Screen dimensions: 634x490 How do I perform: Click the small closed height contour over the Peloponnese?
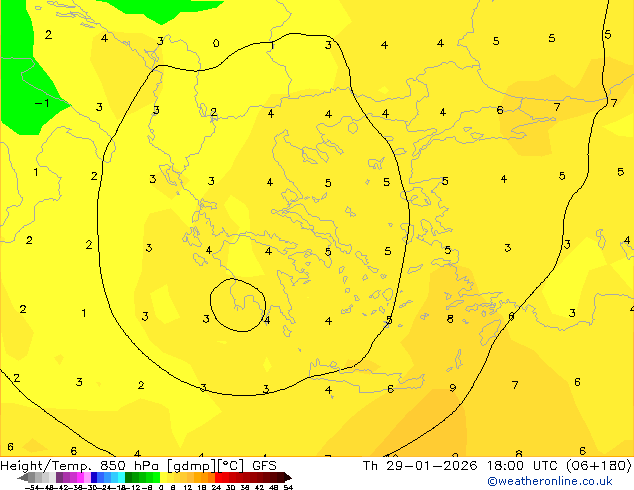[x=238, y=305]
